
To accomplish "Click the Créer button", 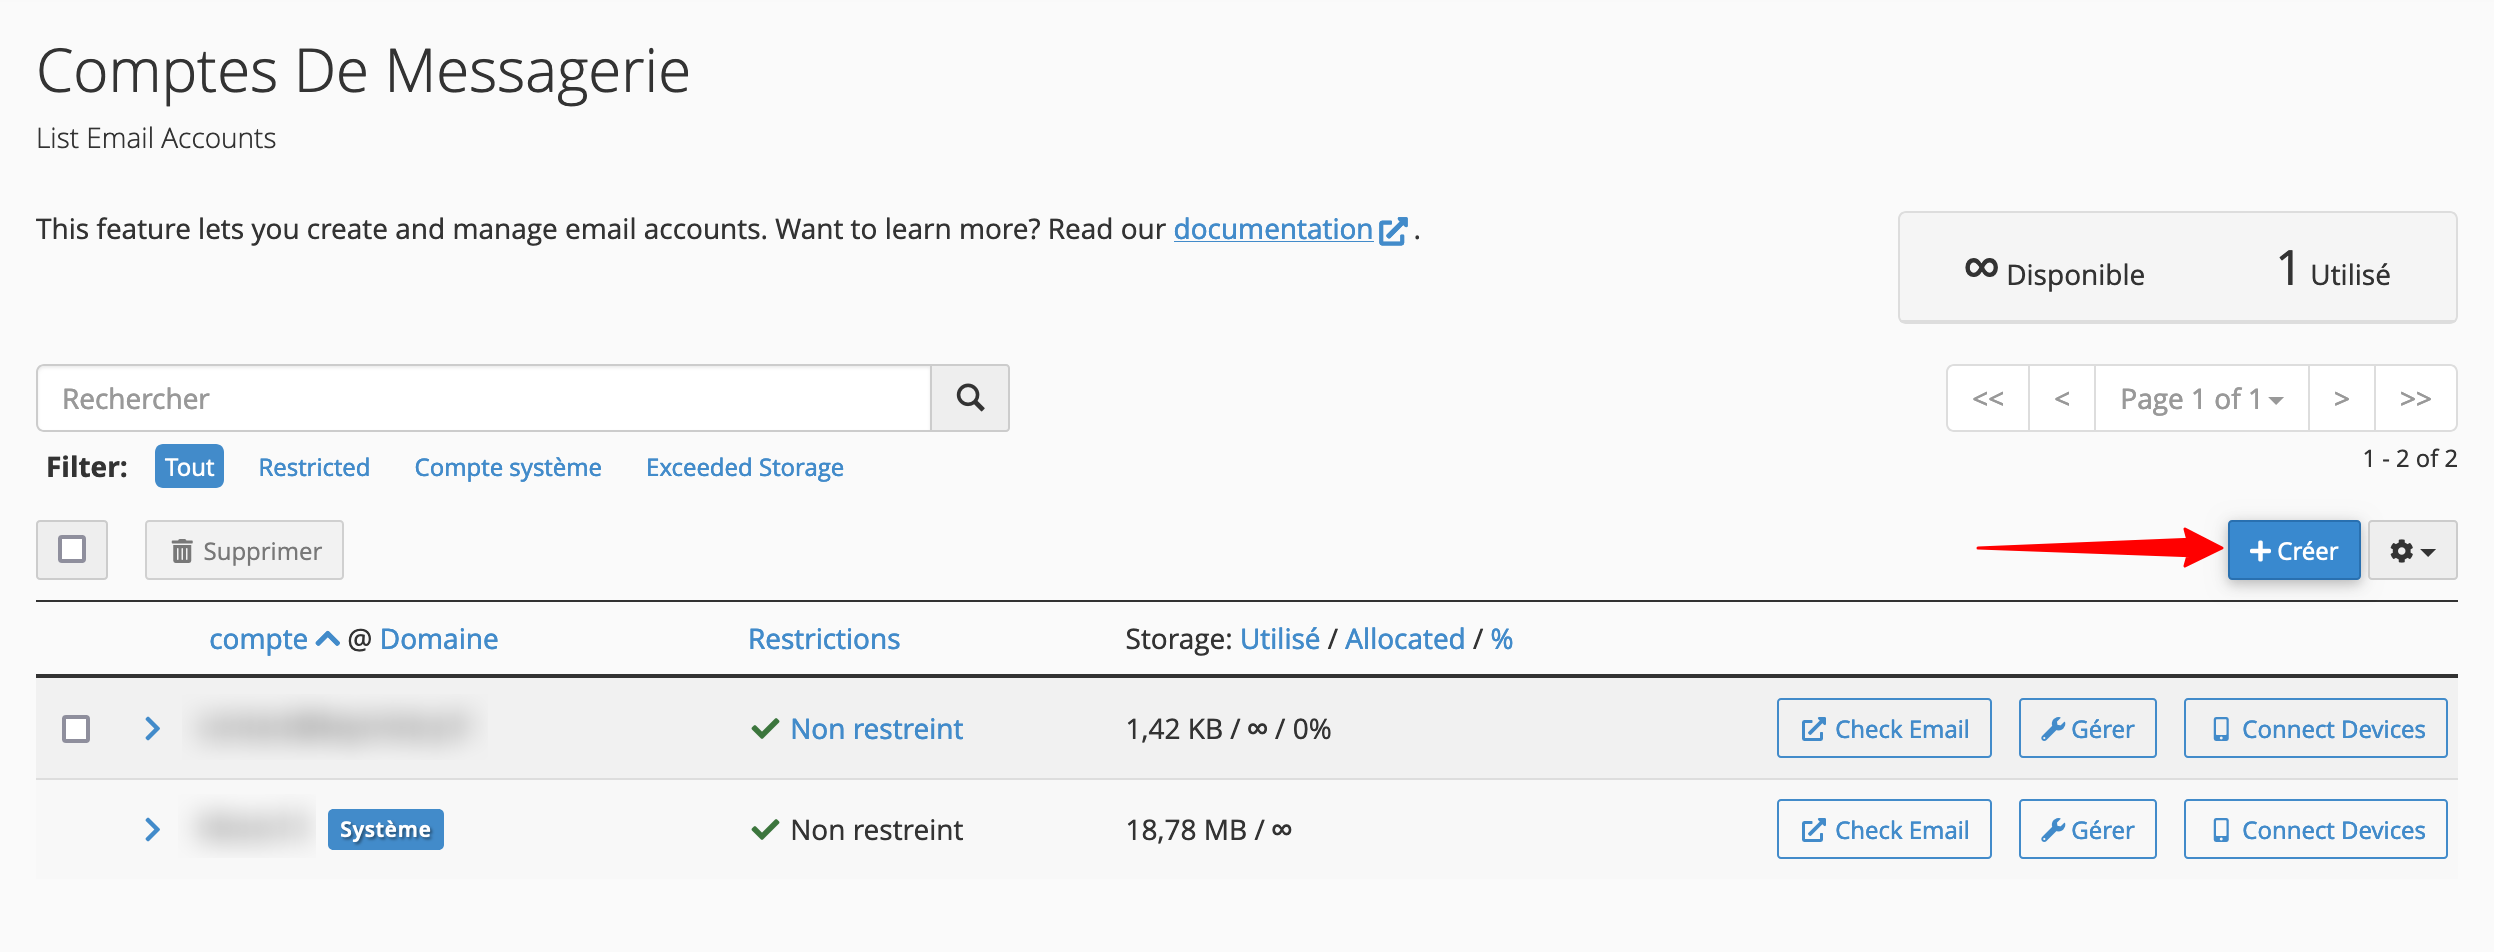I will (2293, 551).
